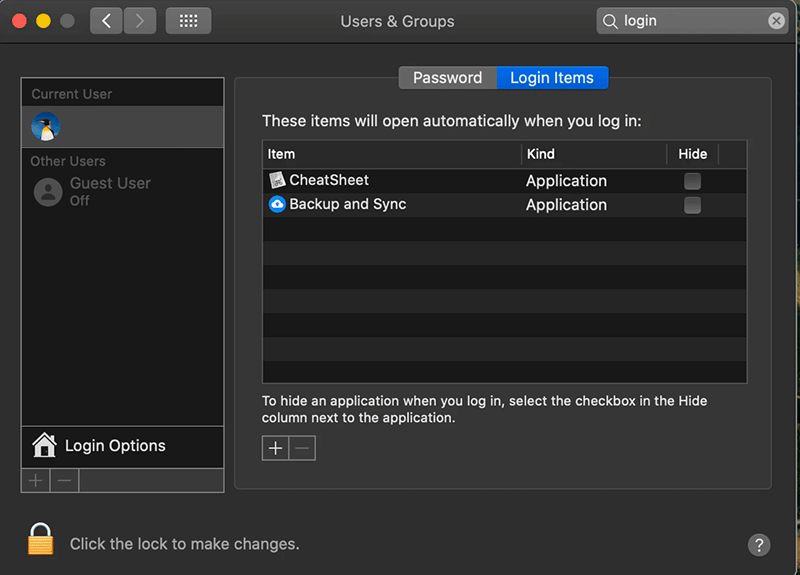The image size is (800, 575).
Task: Enable Hide checkbox for CheatSheet
Action: [x=692, y=181]
